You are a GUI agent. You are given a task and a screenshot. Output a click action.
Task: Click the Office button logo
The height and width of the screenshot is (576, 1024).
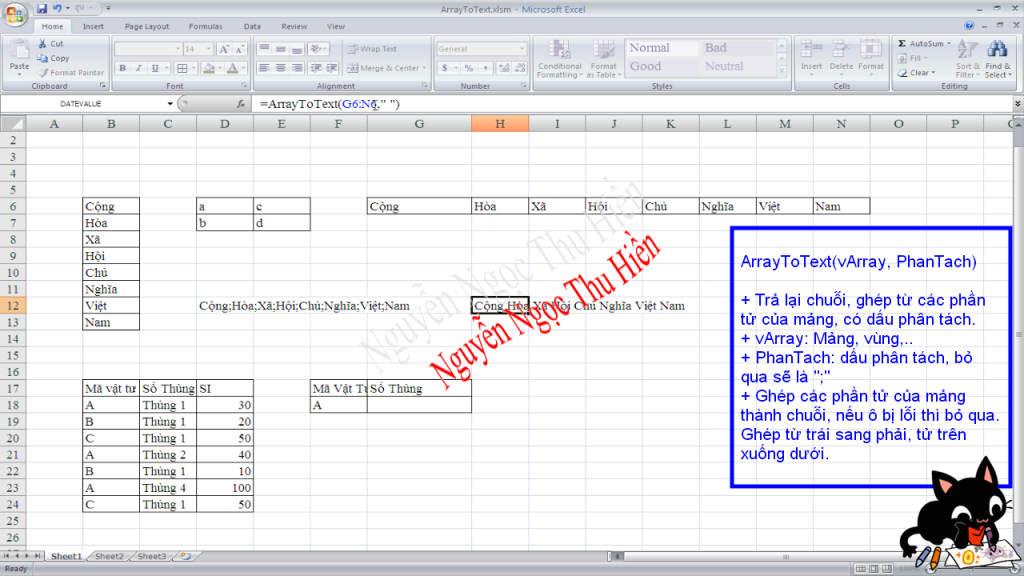(15, 13)
